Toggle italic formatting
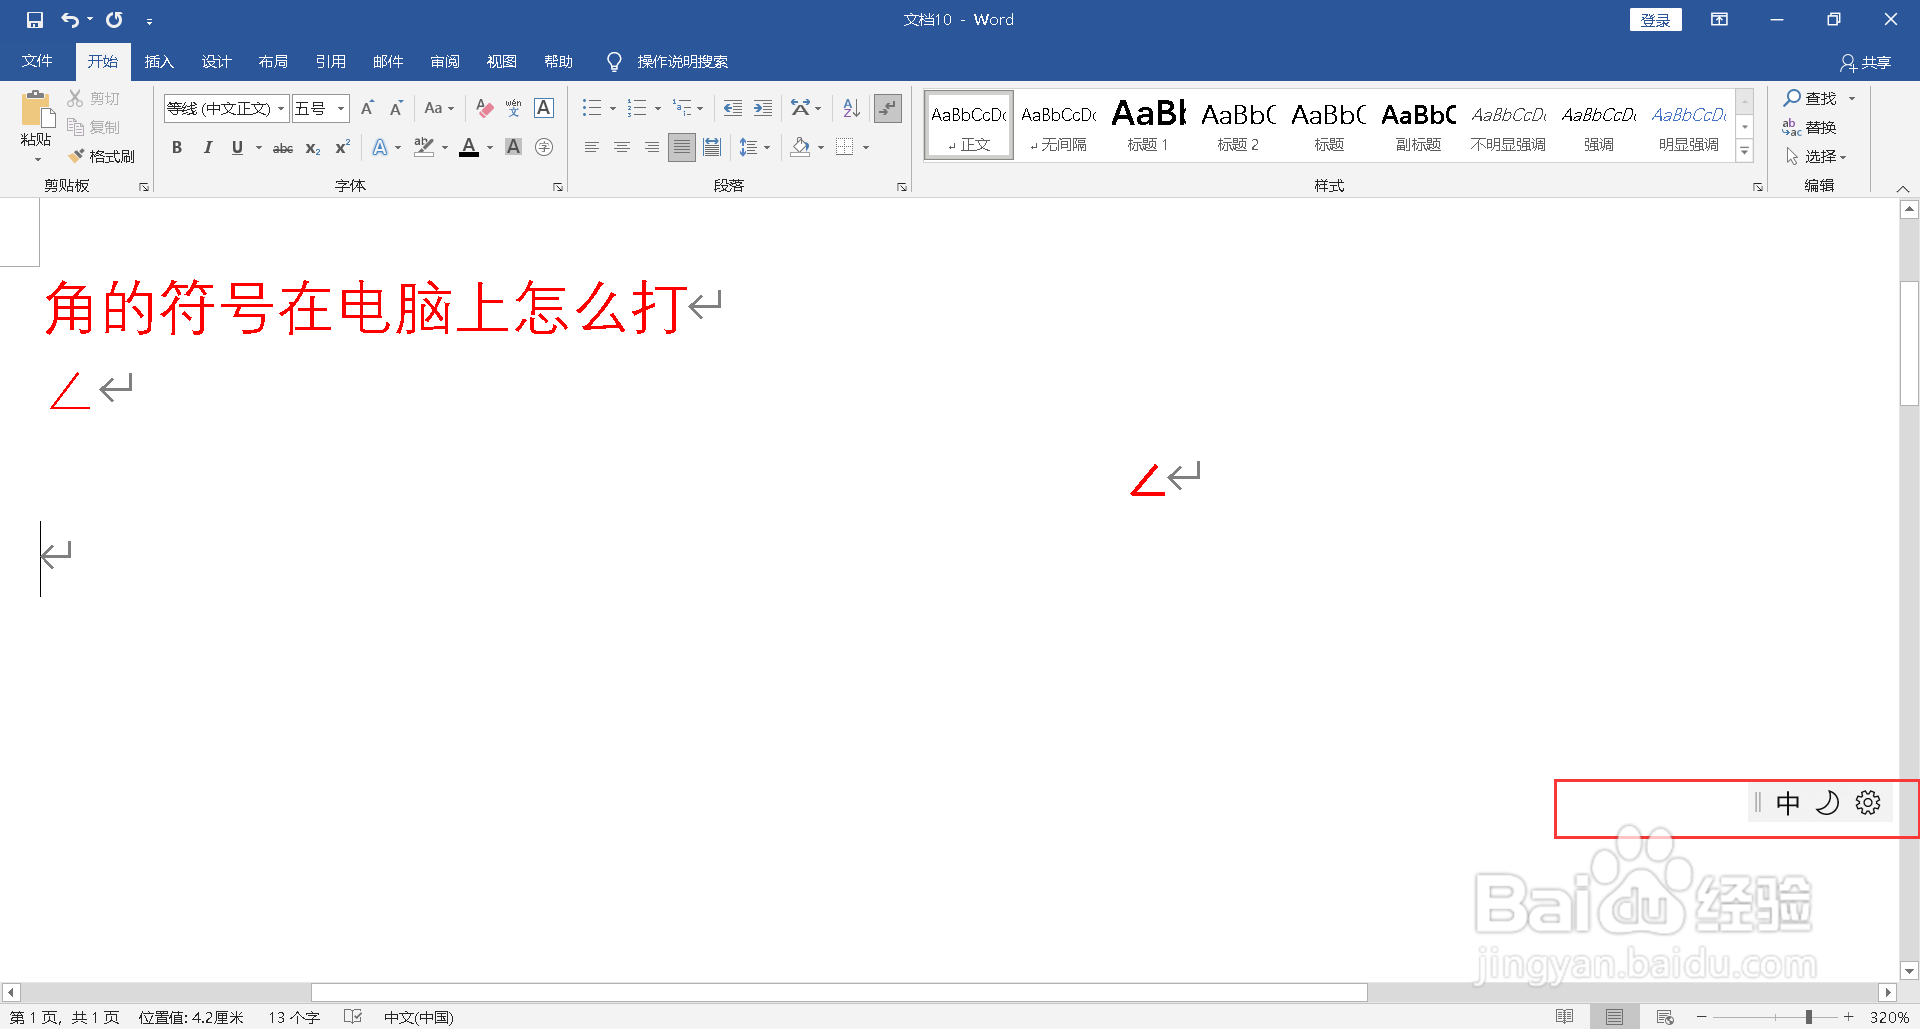Viewport: 1920px width, 1029px height. click(x=207, y=147)
